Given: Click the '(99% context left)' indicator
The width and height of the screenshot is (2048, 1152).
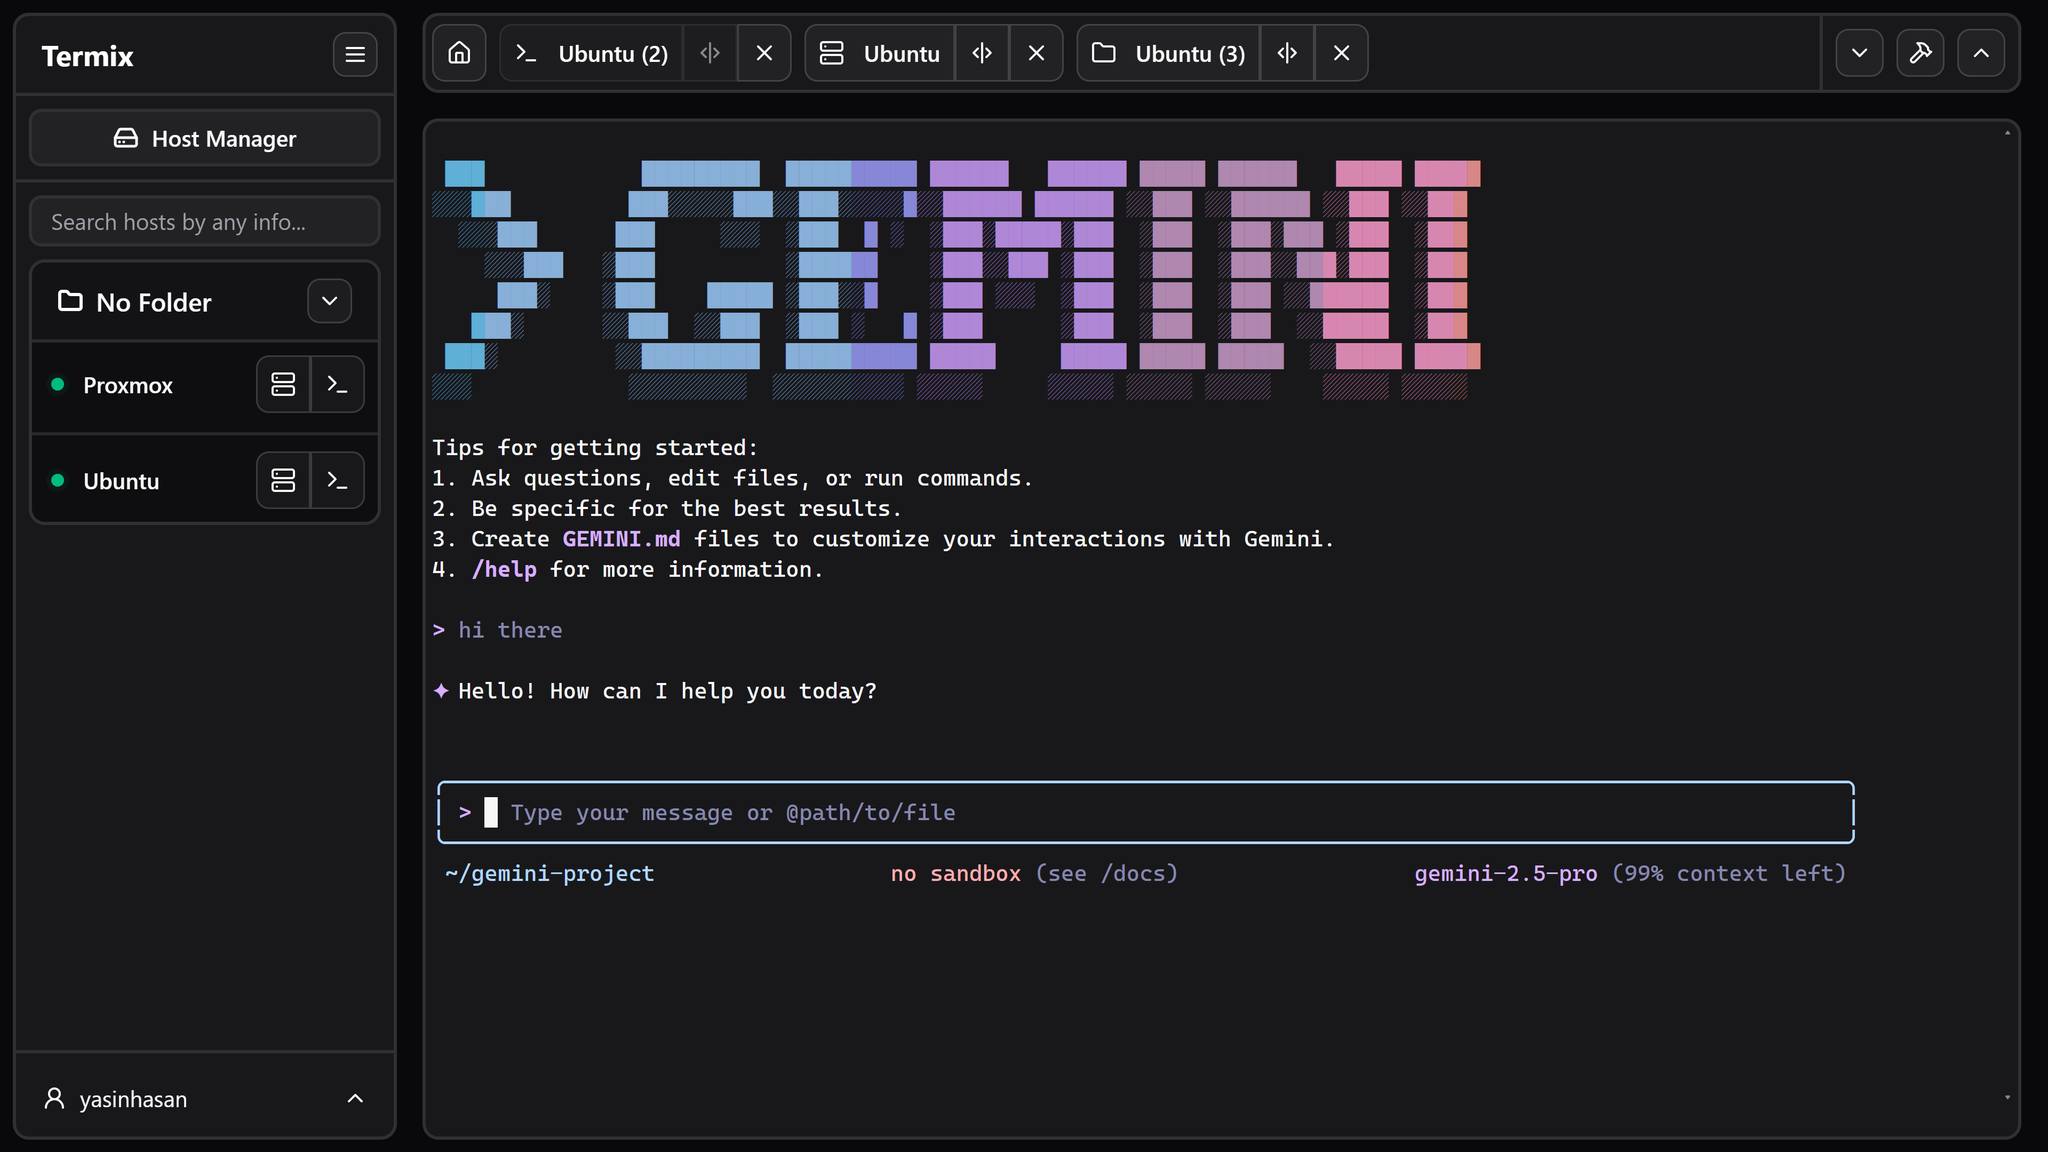Looking at the screenshot, I should [1729, 873].
